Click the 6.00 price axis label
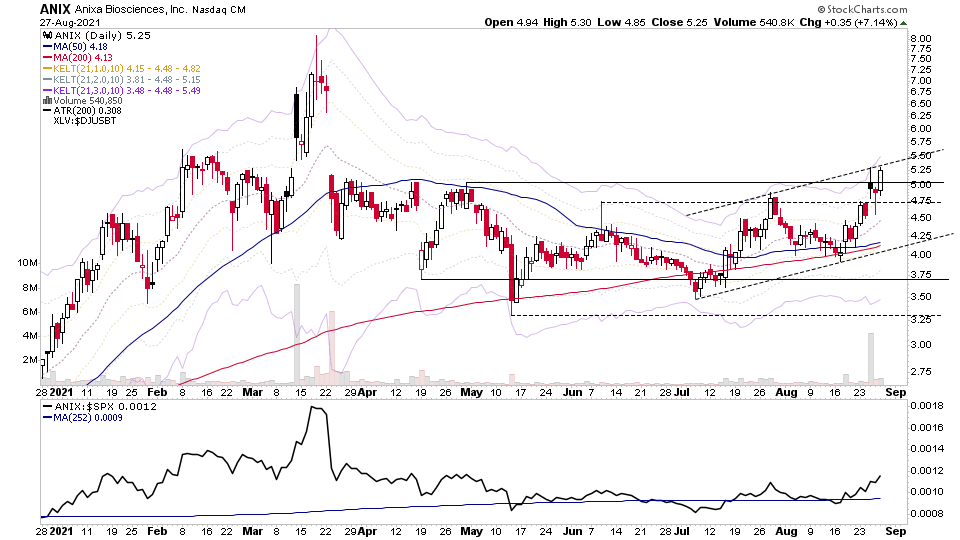Screen dimensions: 960x540 click(921, 129)
